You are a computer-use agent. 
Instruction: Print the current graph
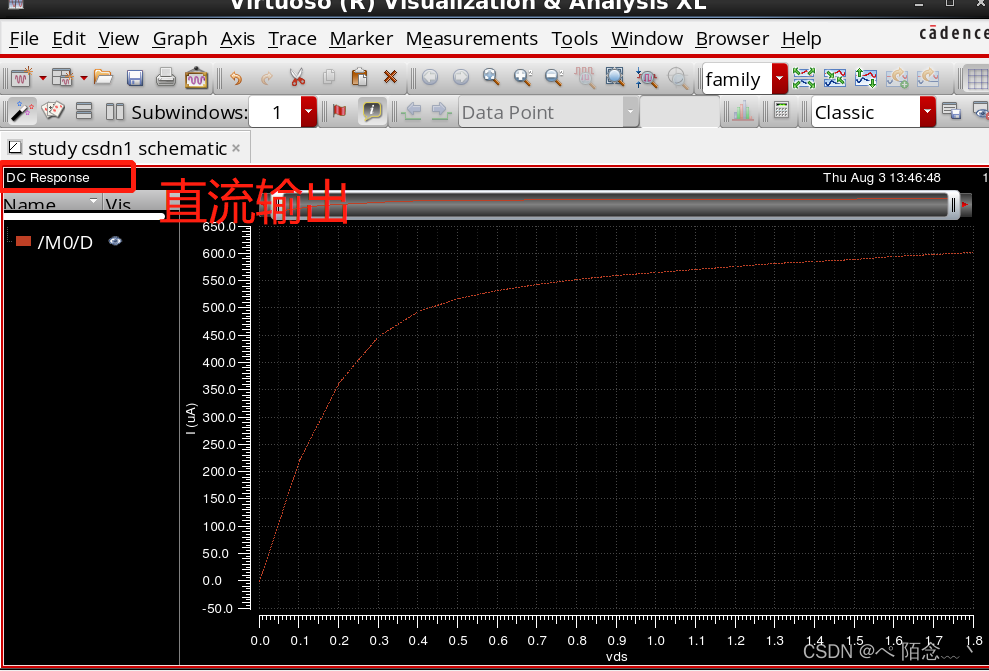165,78
